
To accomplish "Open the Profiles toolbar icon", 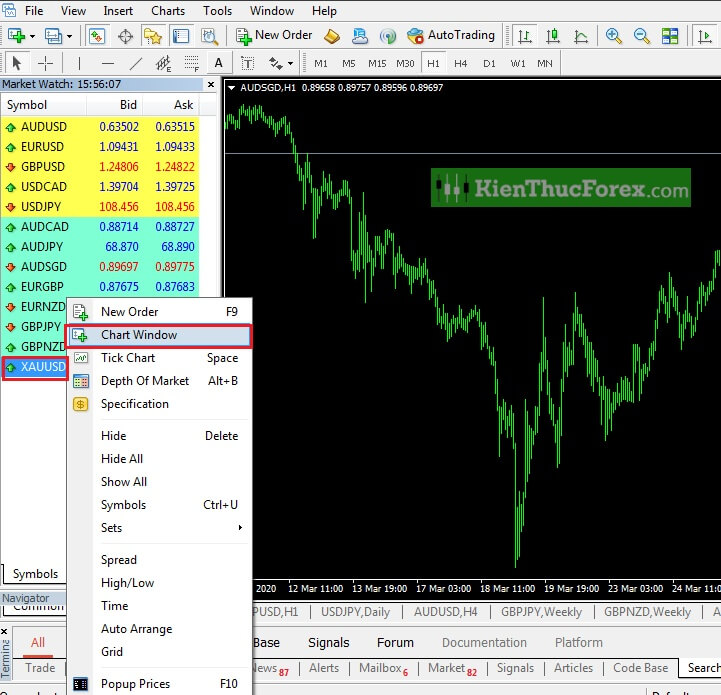I will (53, 35).
